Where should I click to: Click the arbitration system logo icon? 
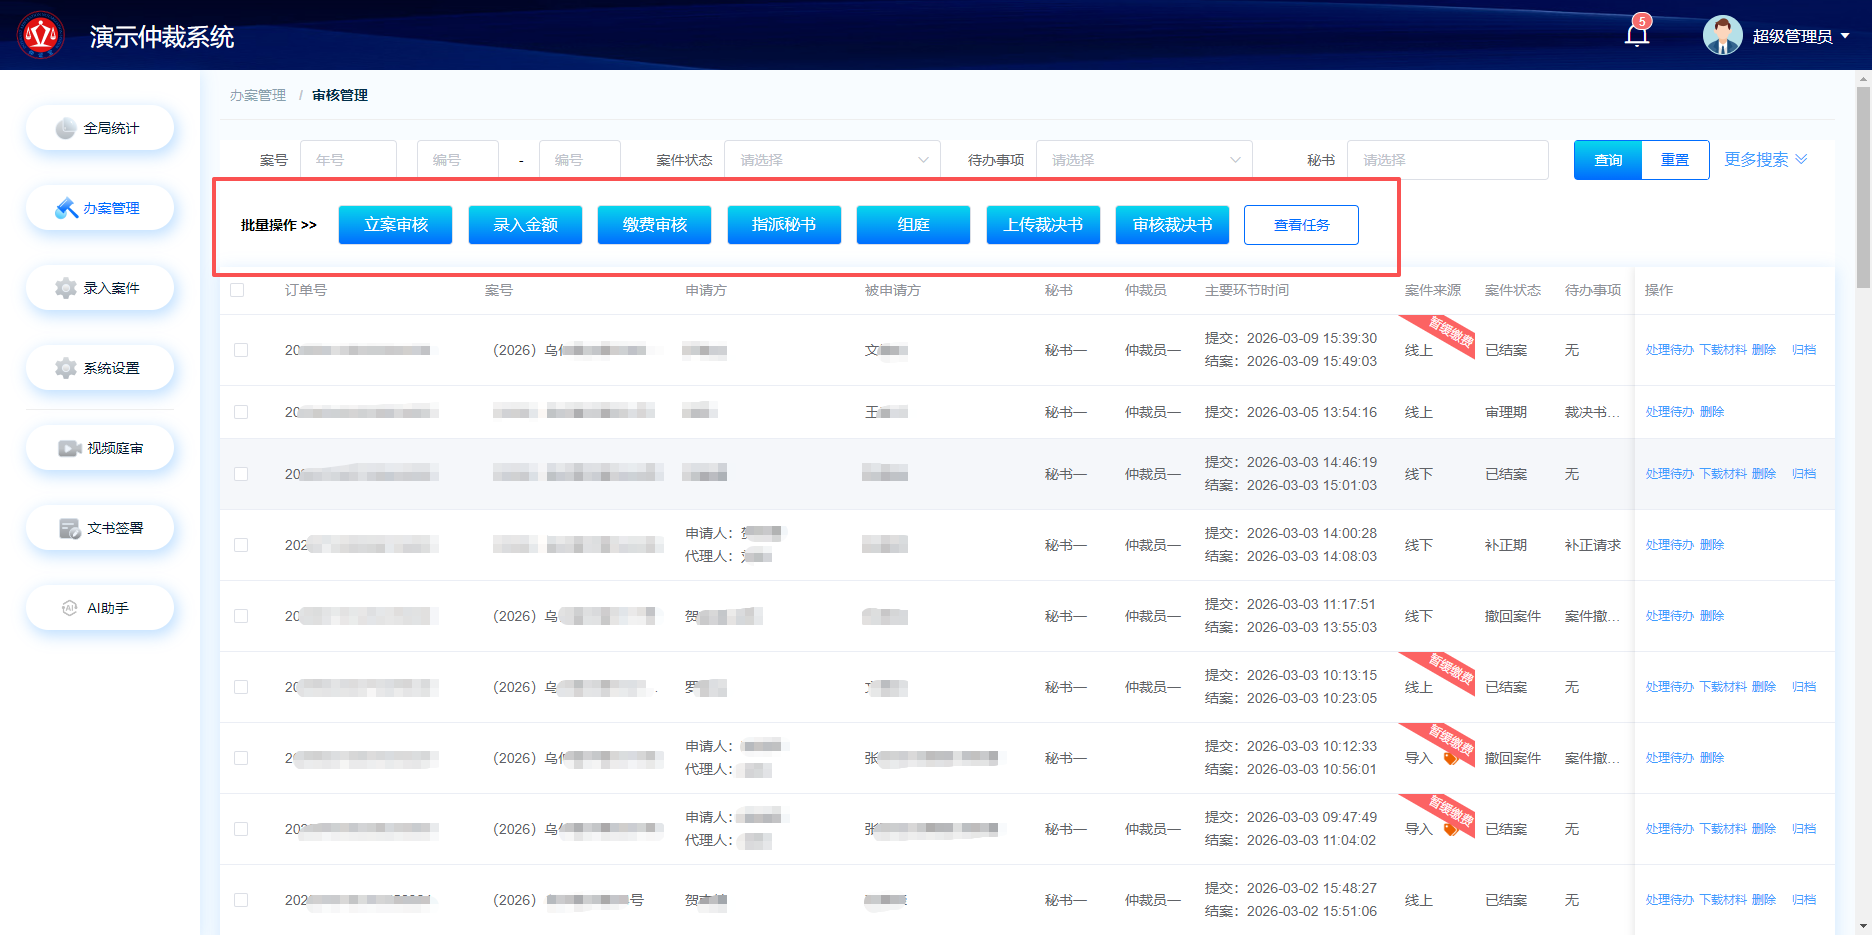(41, 36)
